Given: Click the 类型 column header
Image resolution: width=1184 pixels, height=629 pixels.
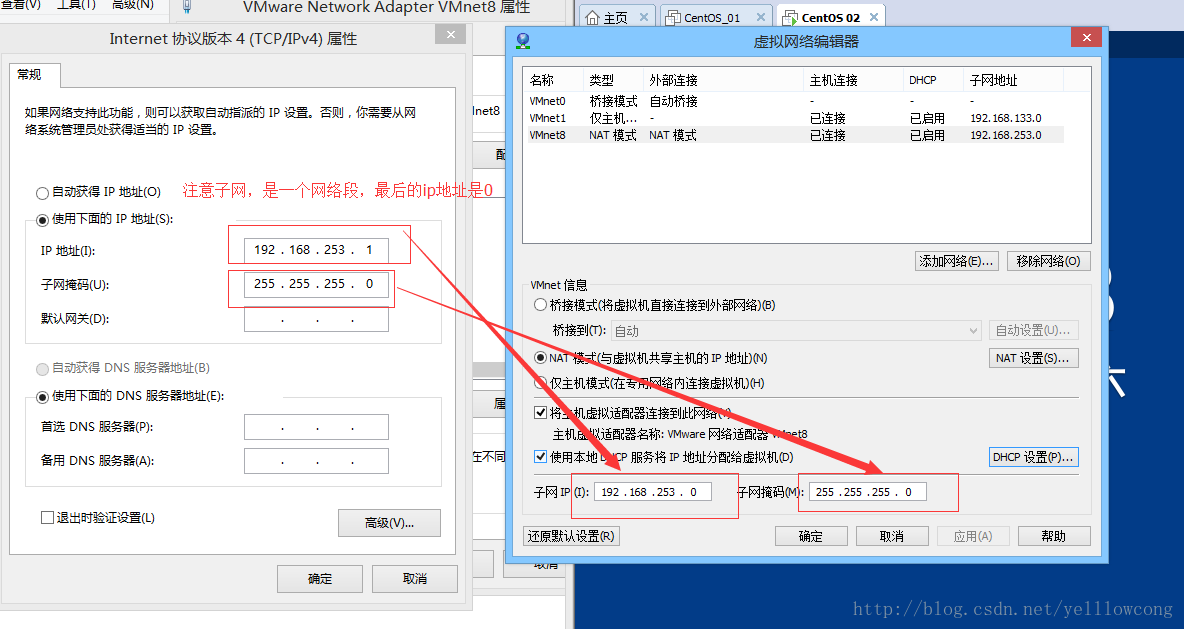Looking at the screenshot, I should click(x=613, y=80).
